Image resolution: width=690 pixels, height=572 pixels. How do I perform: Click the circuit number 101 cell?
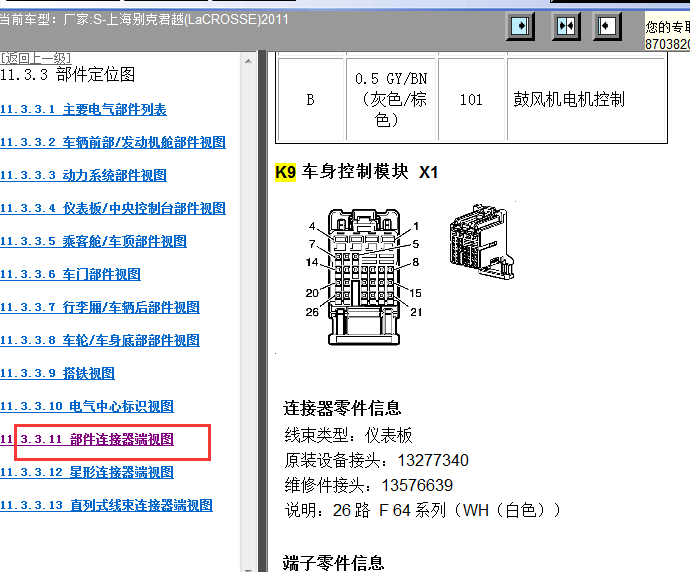tap(471, 99)
